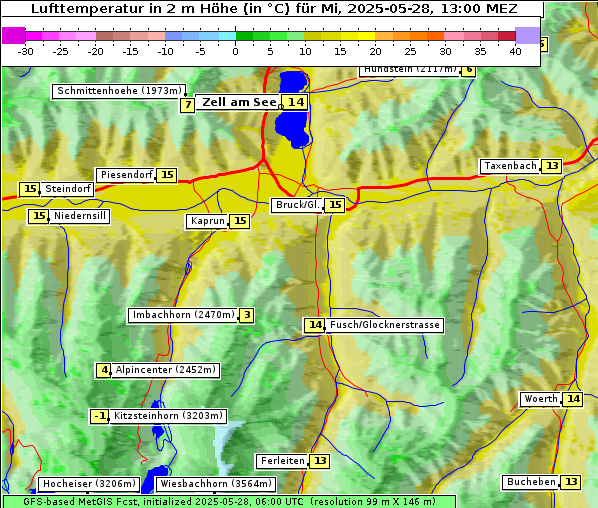This screenshot has width=598, height=508.
Task: Click Niedernsill temperature value 15
Action: click(39, 216)
